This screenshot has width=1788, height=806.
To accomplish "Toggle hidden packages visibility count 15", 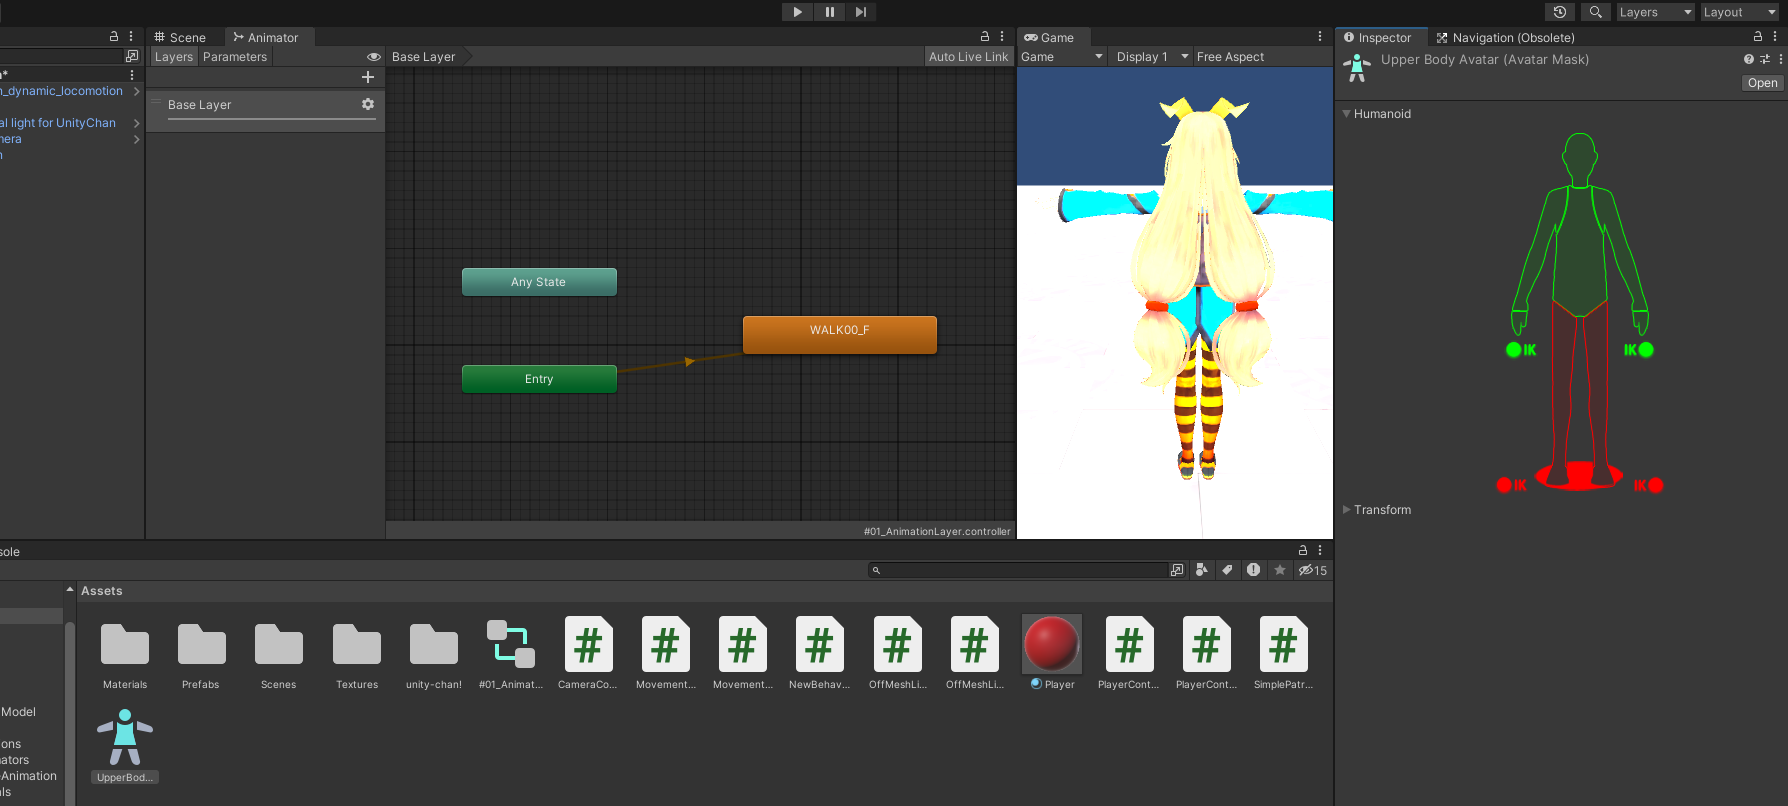I will 1312,570.
